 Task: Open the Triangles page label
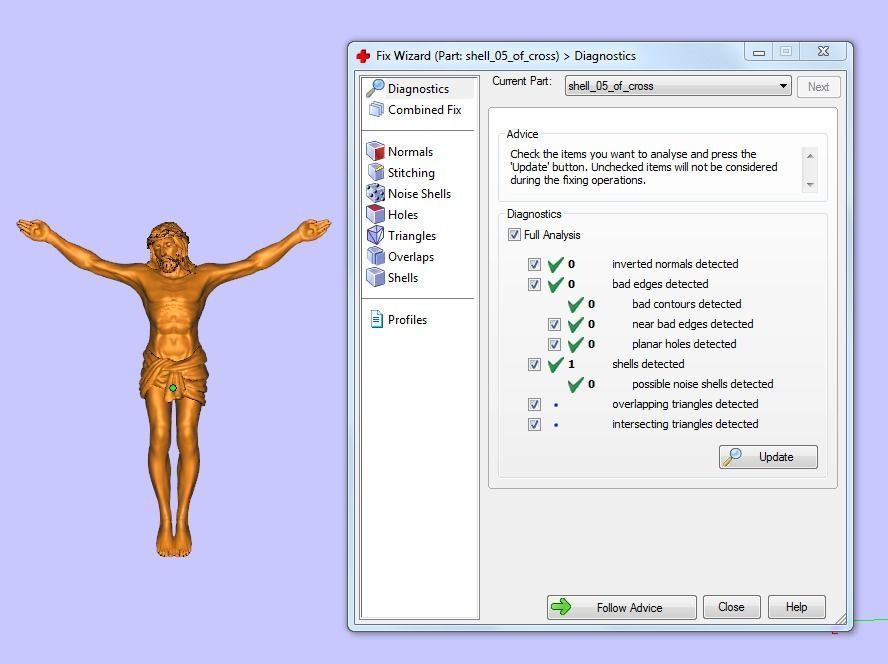(x=412, y=236)
